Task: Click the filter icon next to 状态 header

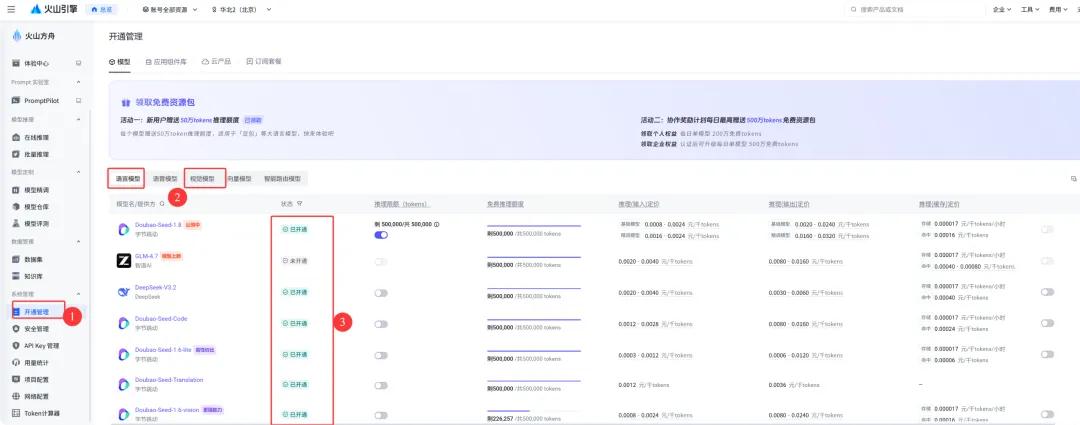Action: [300, 203]
